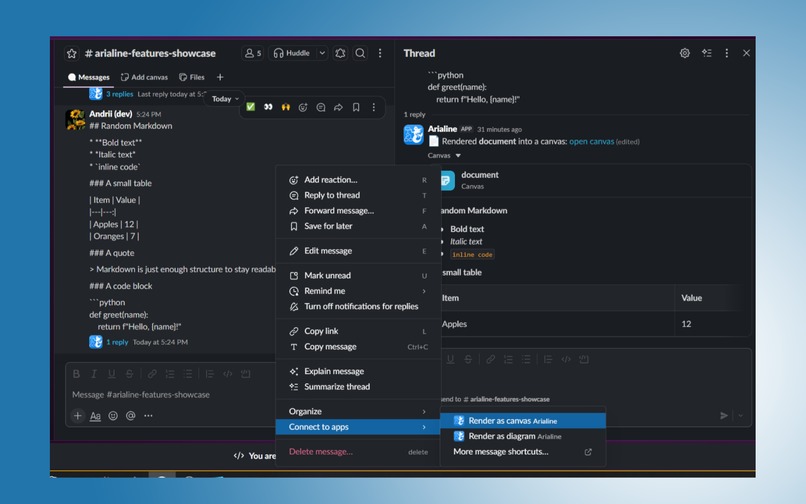This screenshot has height=504, width=806.
Task: Select Mark unread menu item
Action: (358, 275)
